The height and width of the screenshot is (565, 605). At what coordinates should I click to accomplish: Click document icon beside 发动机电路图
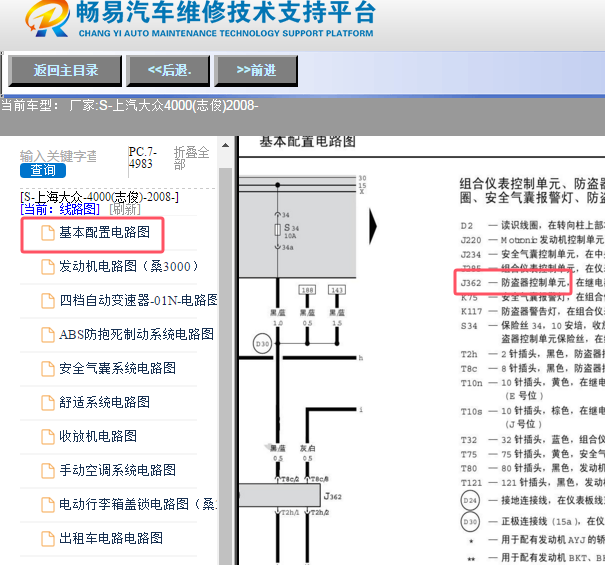click(x=48, y=267)
